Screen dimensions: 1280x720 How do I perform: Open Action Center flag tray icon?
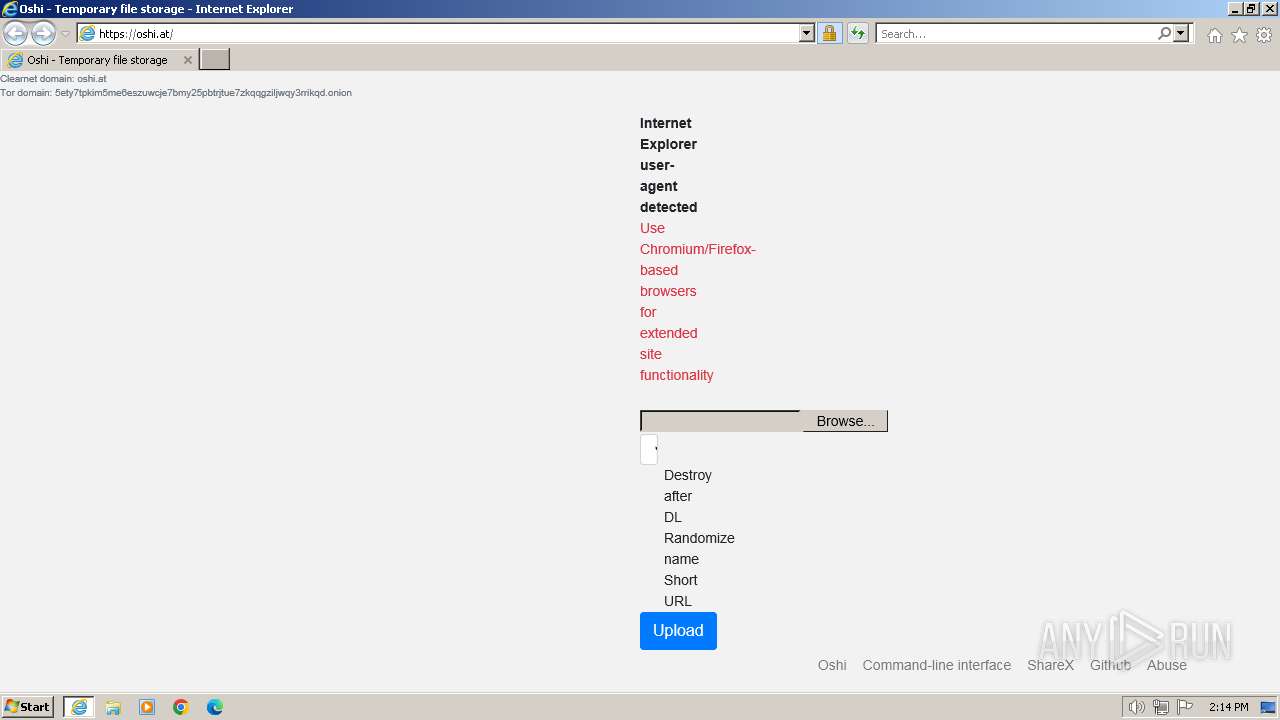point(1185,707)
